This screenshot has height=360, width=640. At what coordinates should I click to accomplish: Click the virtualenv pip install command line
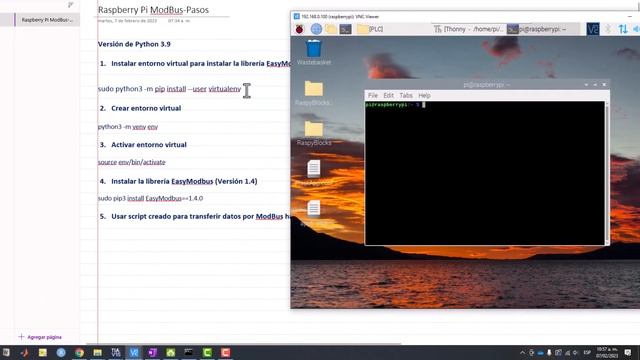coord(169,89)
